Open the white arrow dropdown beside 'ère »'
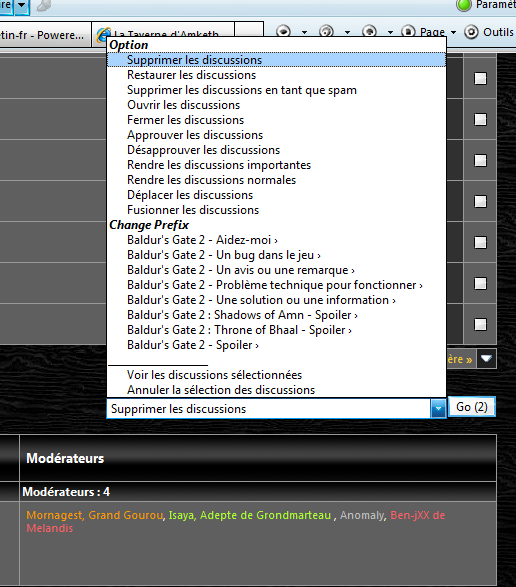Viewport: 516px width, 587px height. (486, 359)
